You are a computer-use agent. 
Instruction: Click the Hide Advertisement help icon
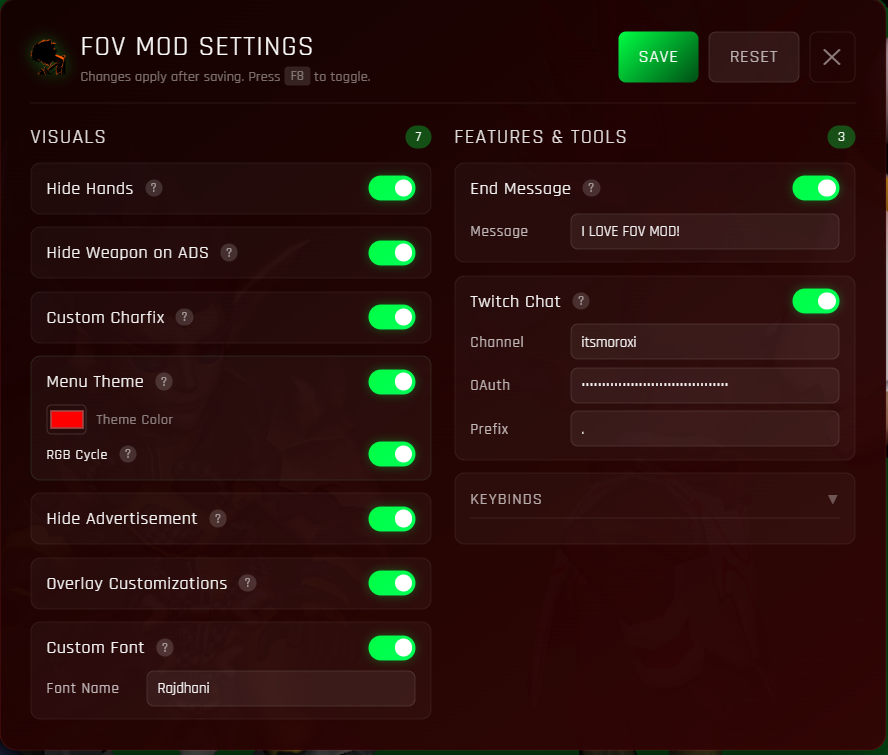click(x=218, y=519)
